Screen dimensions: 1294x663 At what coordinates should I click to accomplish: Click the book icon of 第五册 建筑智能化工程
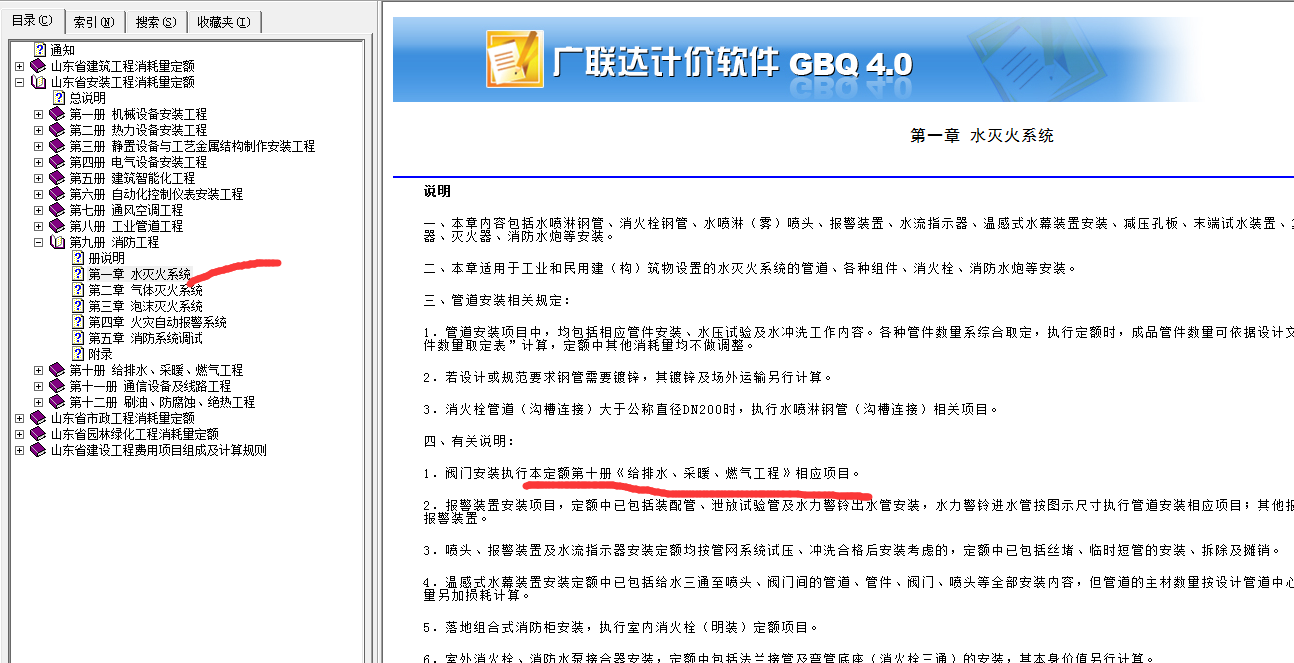pyautogui.click(x=57, y=178)
